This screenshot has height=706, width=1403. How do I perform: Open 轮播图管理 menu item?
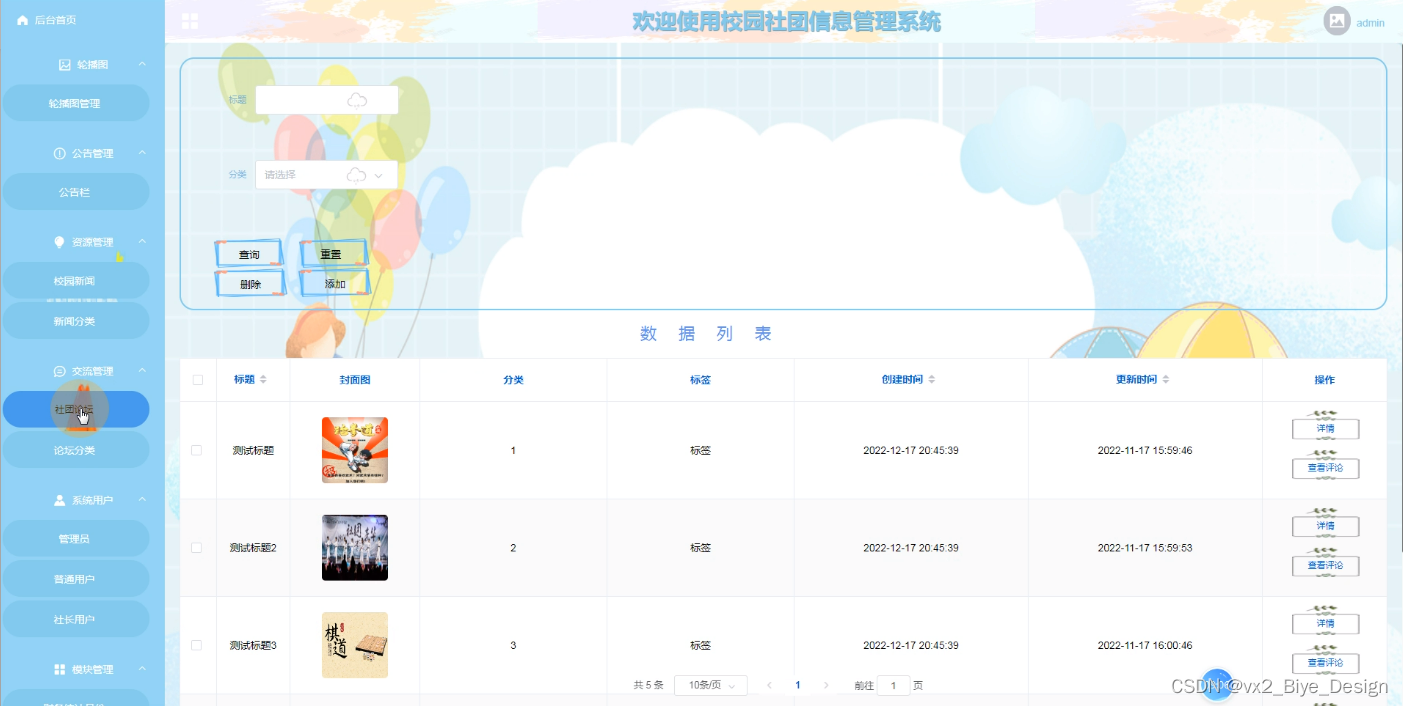tap(75, 103)
